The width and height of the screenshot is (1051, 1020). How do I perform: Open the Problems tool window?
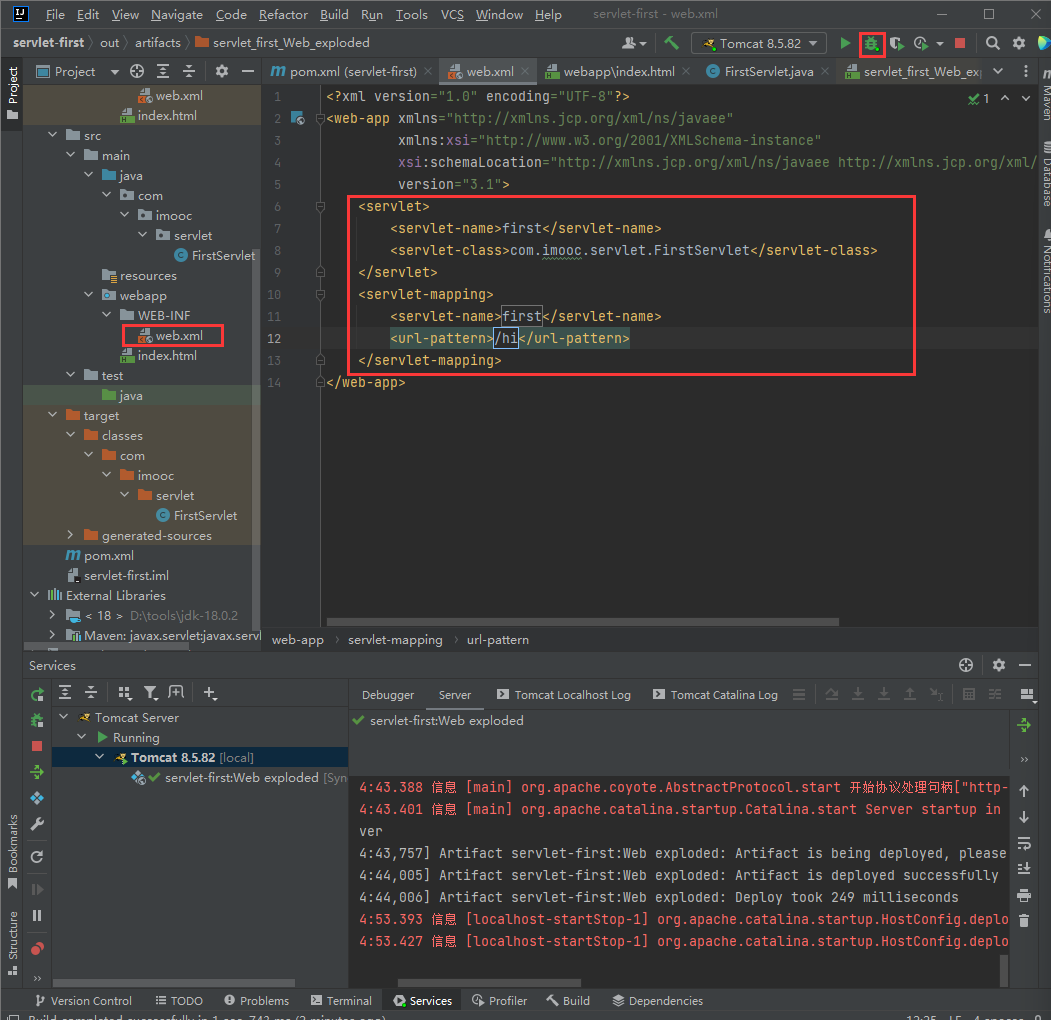point(256,1000)
